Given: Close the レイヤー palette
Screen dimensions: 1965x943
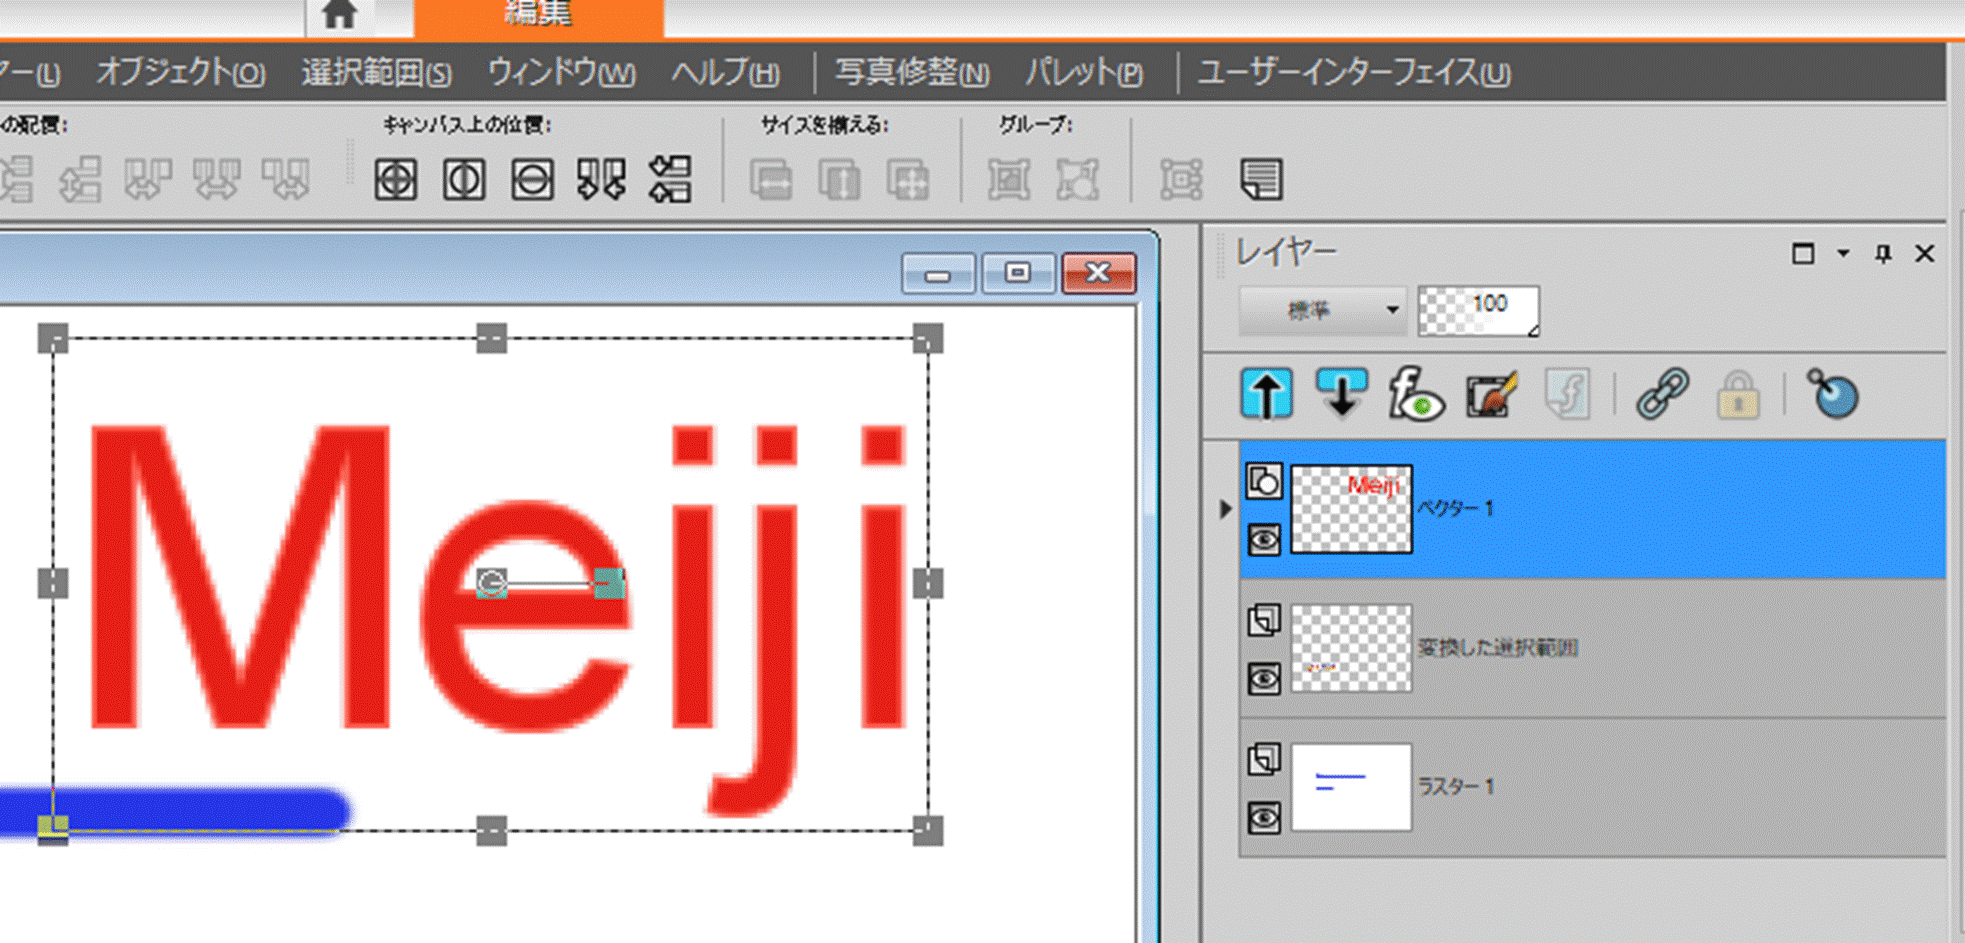Looking at the screenshot, I should coord(1924,254).
